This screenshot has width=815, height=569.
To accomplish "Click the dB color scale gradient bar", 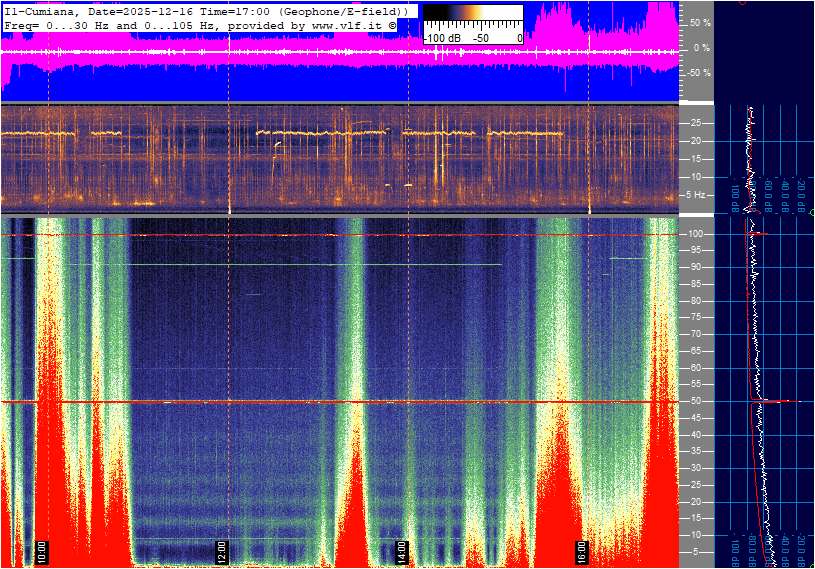I will (x=472, y=15).
